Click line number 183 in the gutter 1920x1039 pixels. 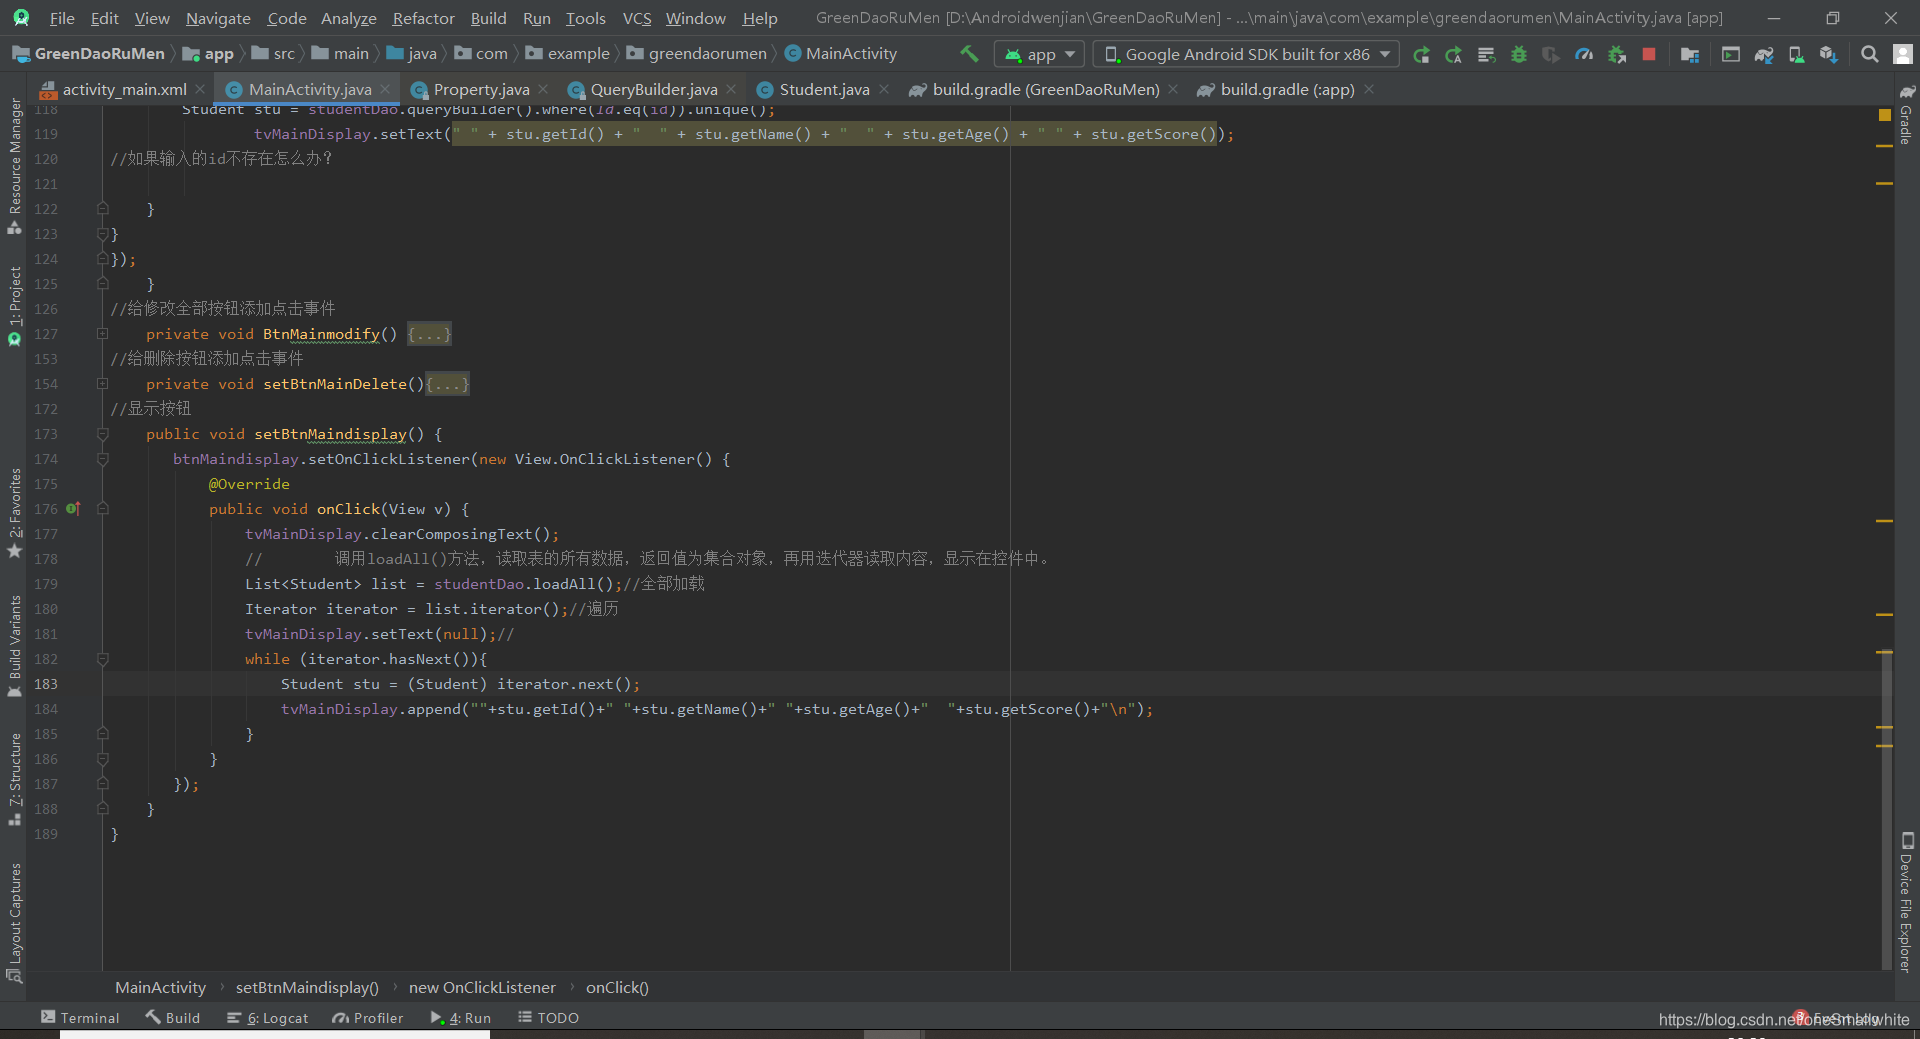click(x=46, y=684)
